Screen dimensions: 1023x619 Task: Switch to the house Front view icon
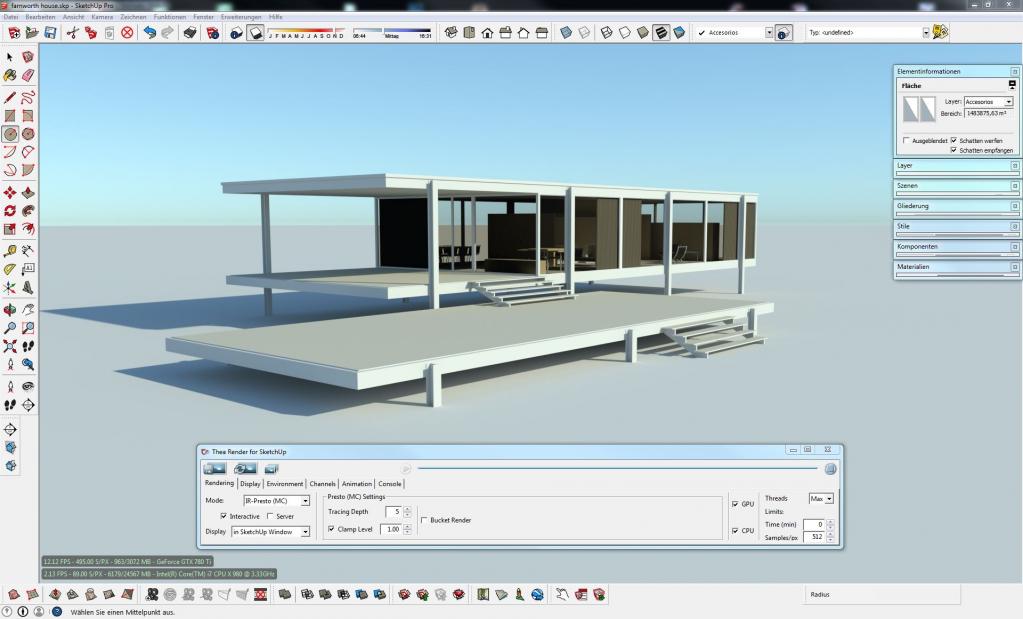tap(487, 33)
